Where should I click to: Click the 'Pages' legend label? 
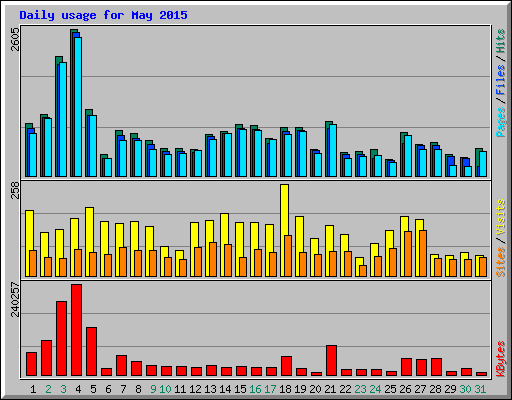tap(500, 122)
